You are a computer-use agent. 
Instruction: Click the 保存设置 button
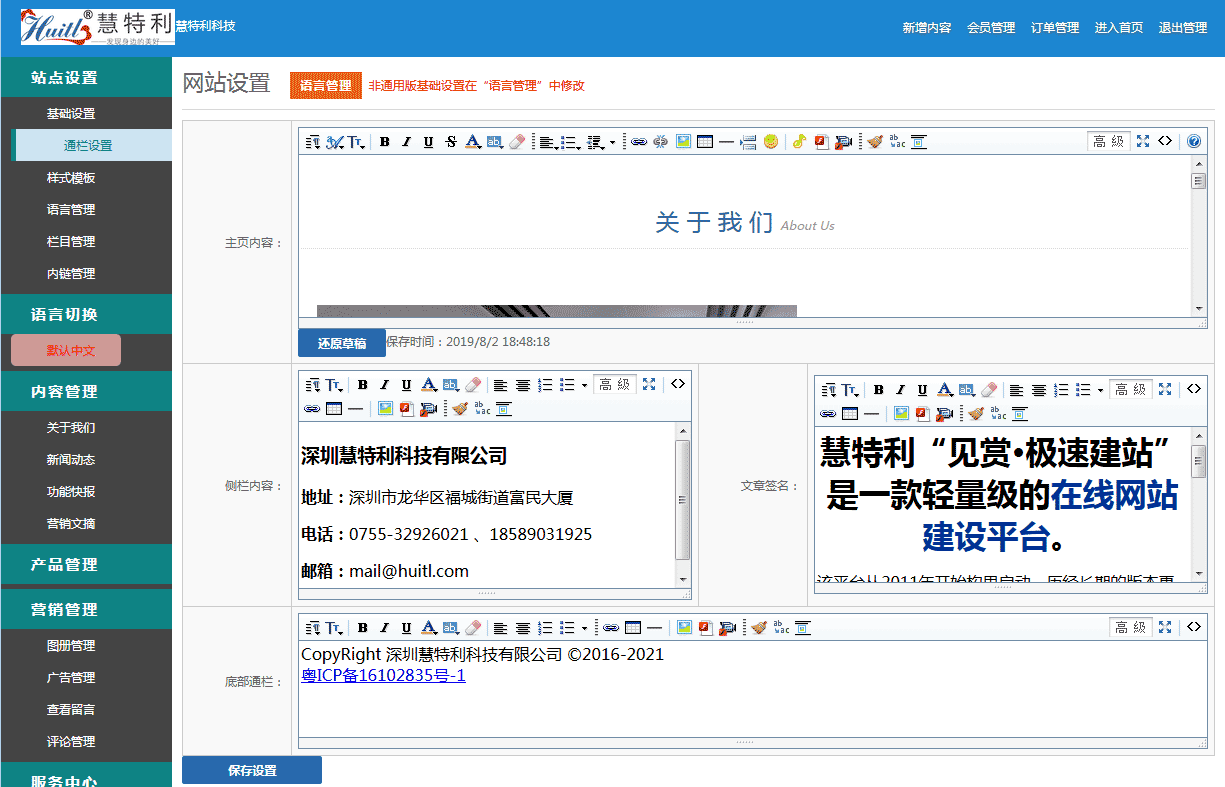pyautogui.click(x=252, y=771)
